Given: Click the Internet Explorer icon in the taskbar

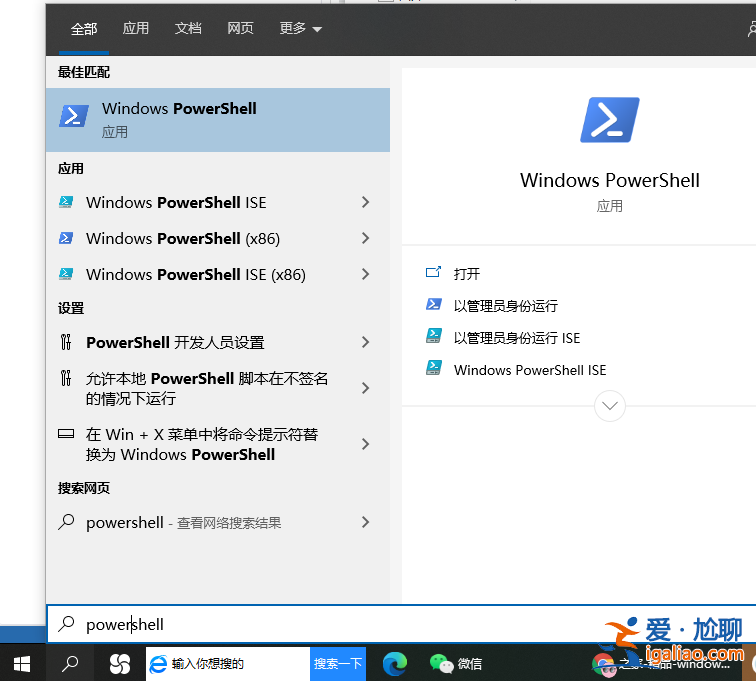Looking at the screenshot, I should pyautogui.click(x=158, y=664).
